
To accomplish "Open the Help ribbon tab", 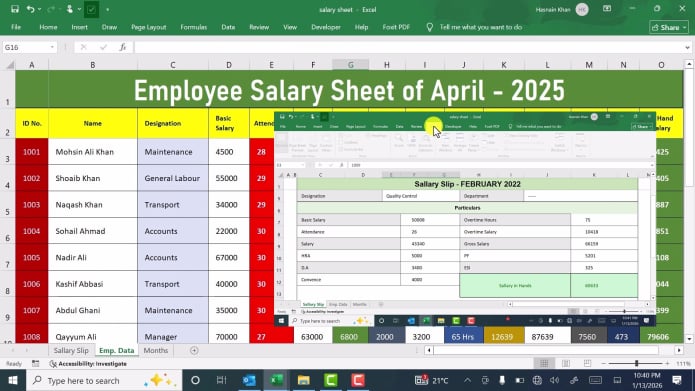I will click(x=361, y=27).
